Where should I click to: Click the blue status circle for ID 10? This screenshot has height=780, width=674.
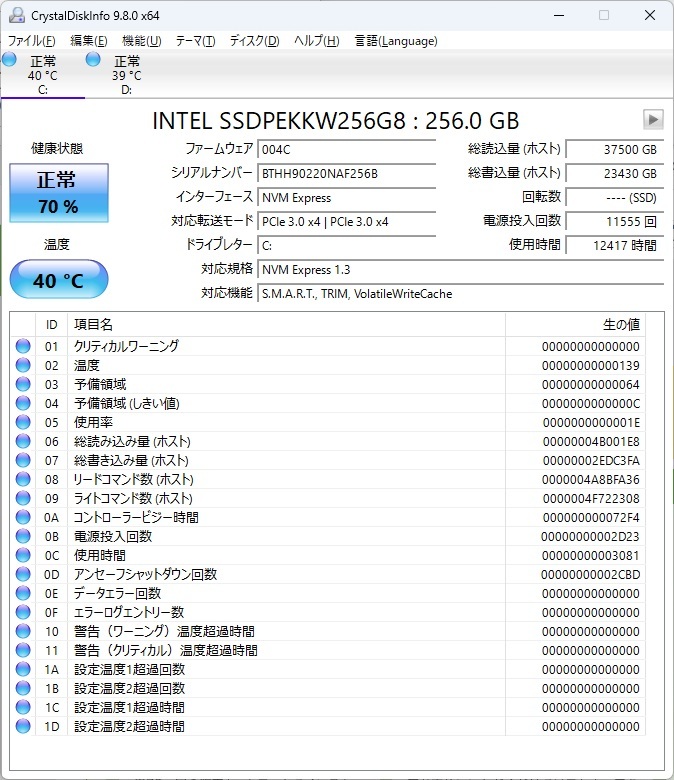(x=23, y=631)
